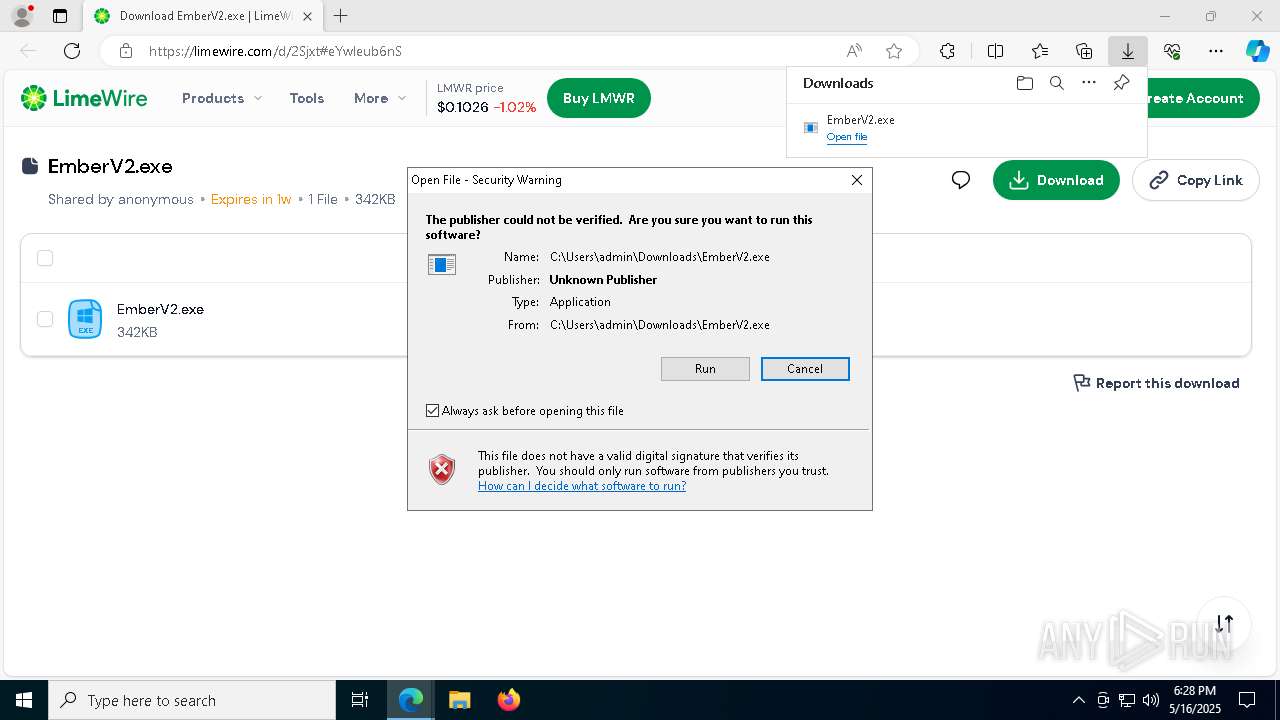Open a new browser tab
Screen dimensions: 1280x720
click(x=341, y=16)
